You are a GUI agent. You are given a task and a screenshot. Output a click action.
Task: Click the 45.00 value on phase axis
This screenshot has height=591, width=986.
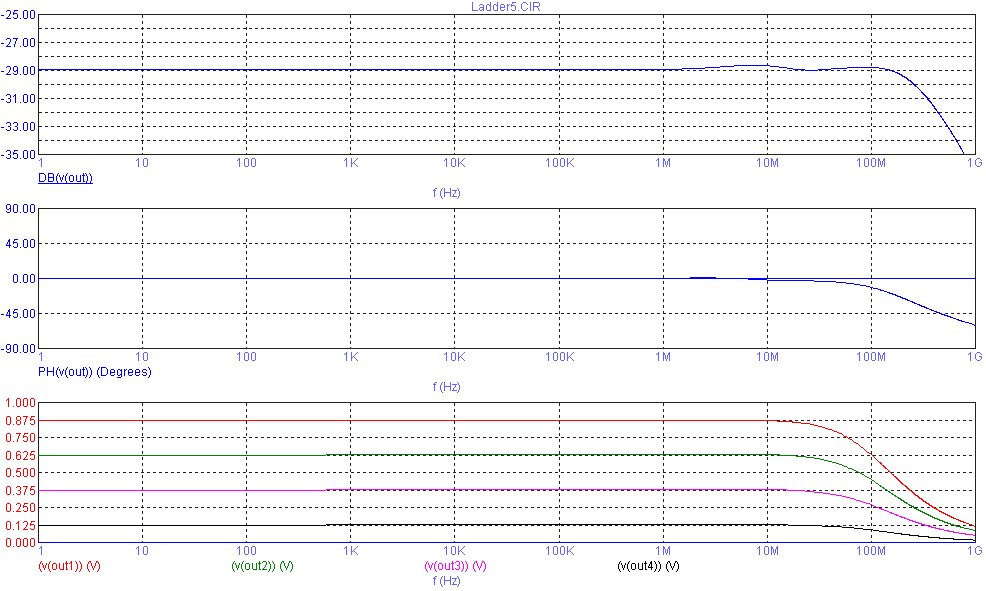tap(21, 244)
